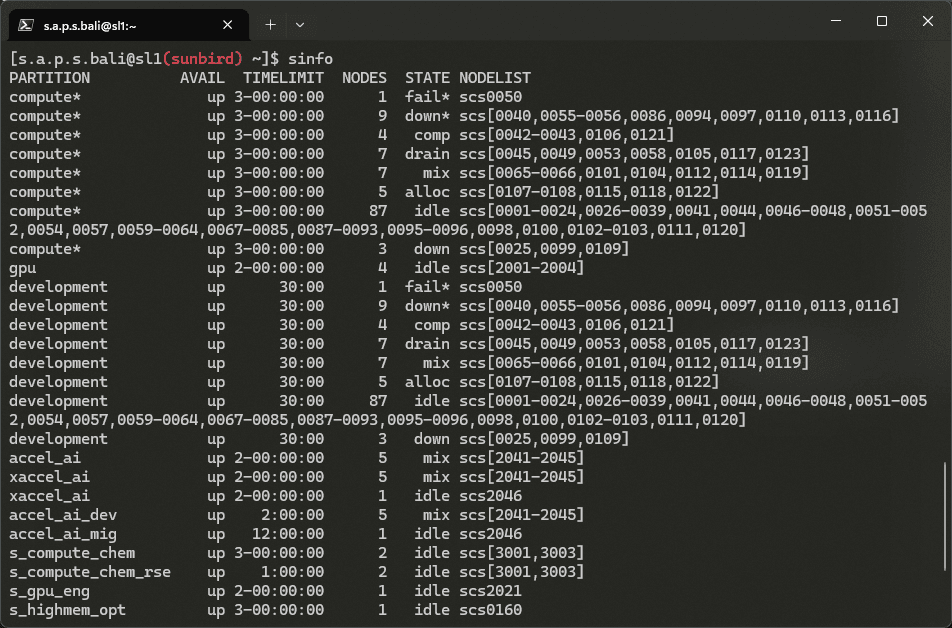Viewport: 952px width, 628px height.
Task: Click the down* state entry
Action: [x=428, y=115]
